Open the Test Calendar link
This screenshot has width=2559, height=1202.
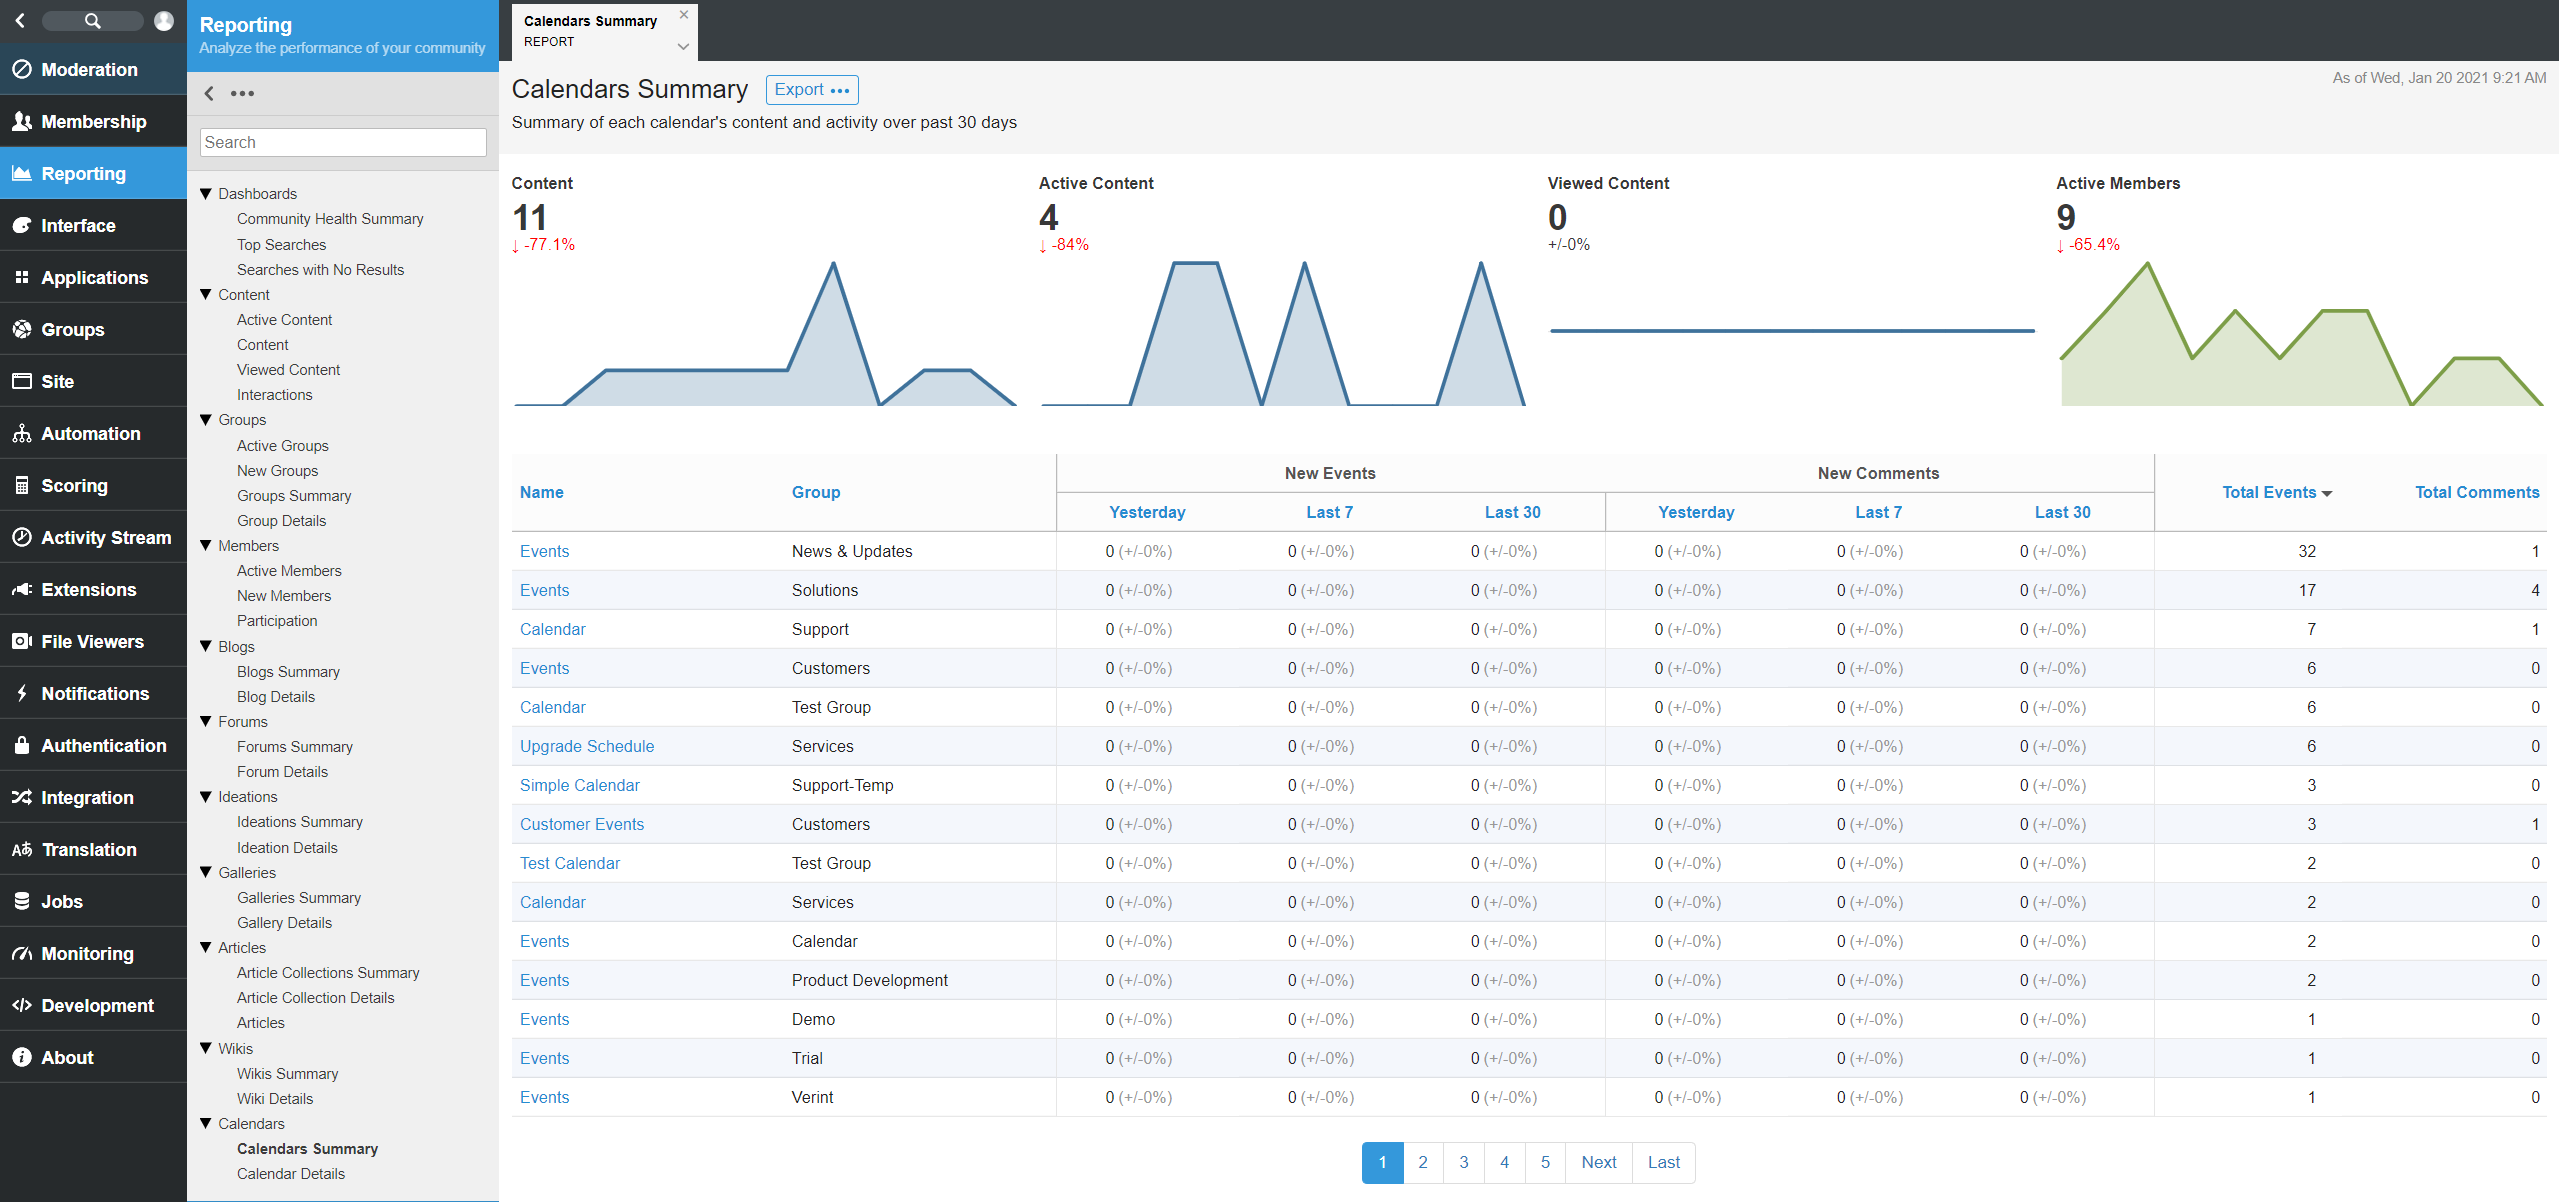570,863
